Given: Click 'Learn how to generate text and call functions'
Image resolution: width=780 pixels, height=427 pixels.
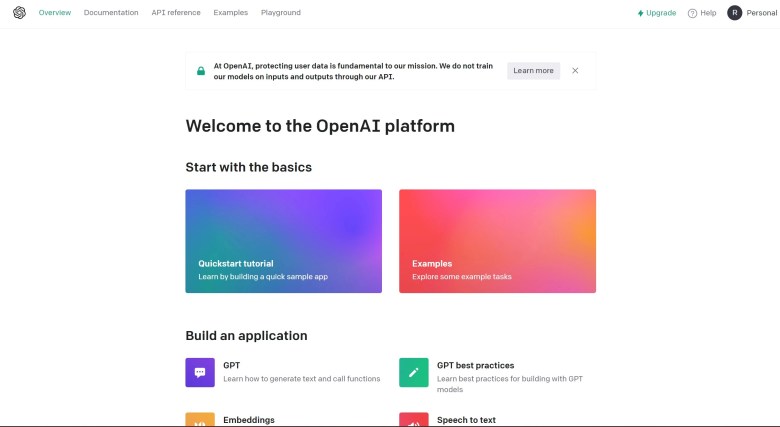Looking at the screenshot, I should [x=301, y=379].
